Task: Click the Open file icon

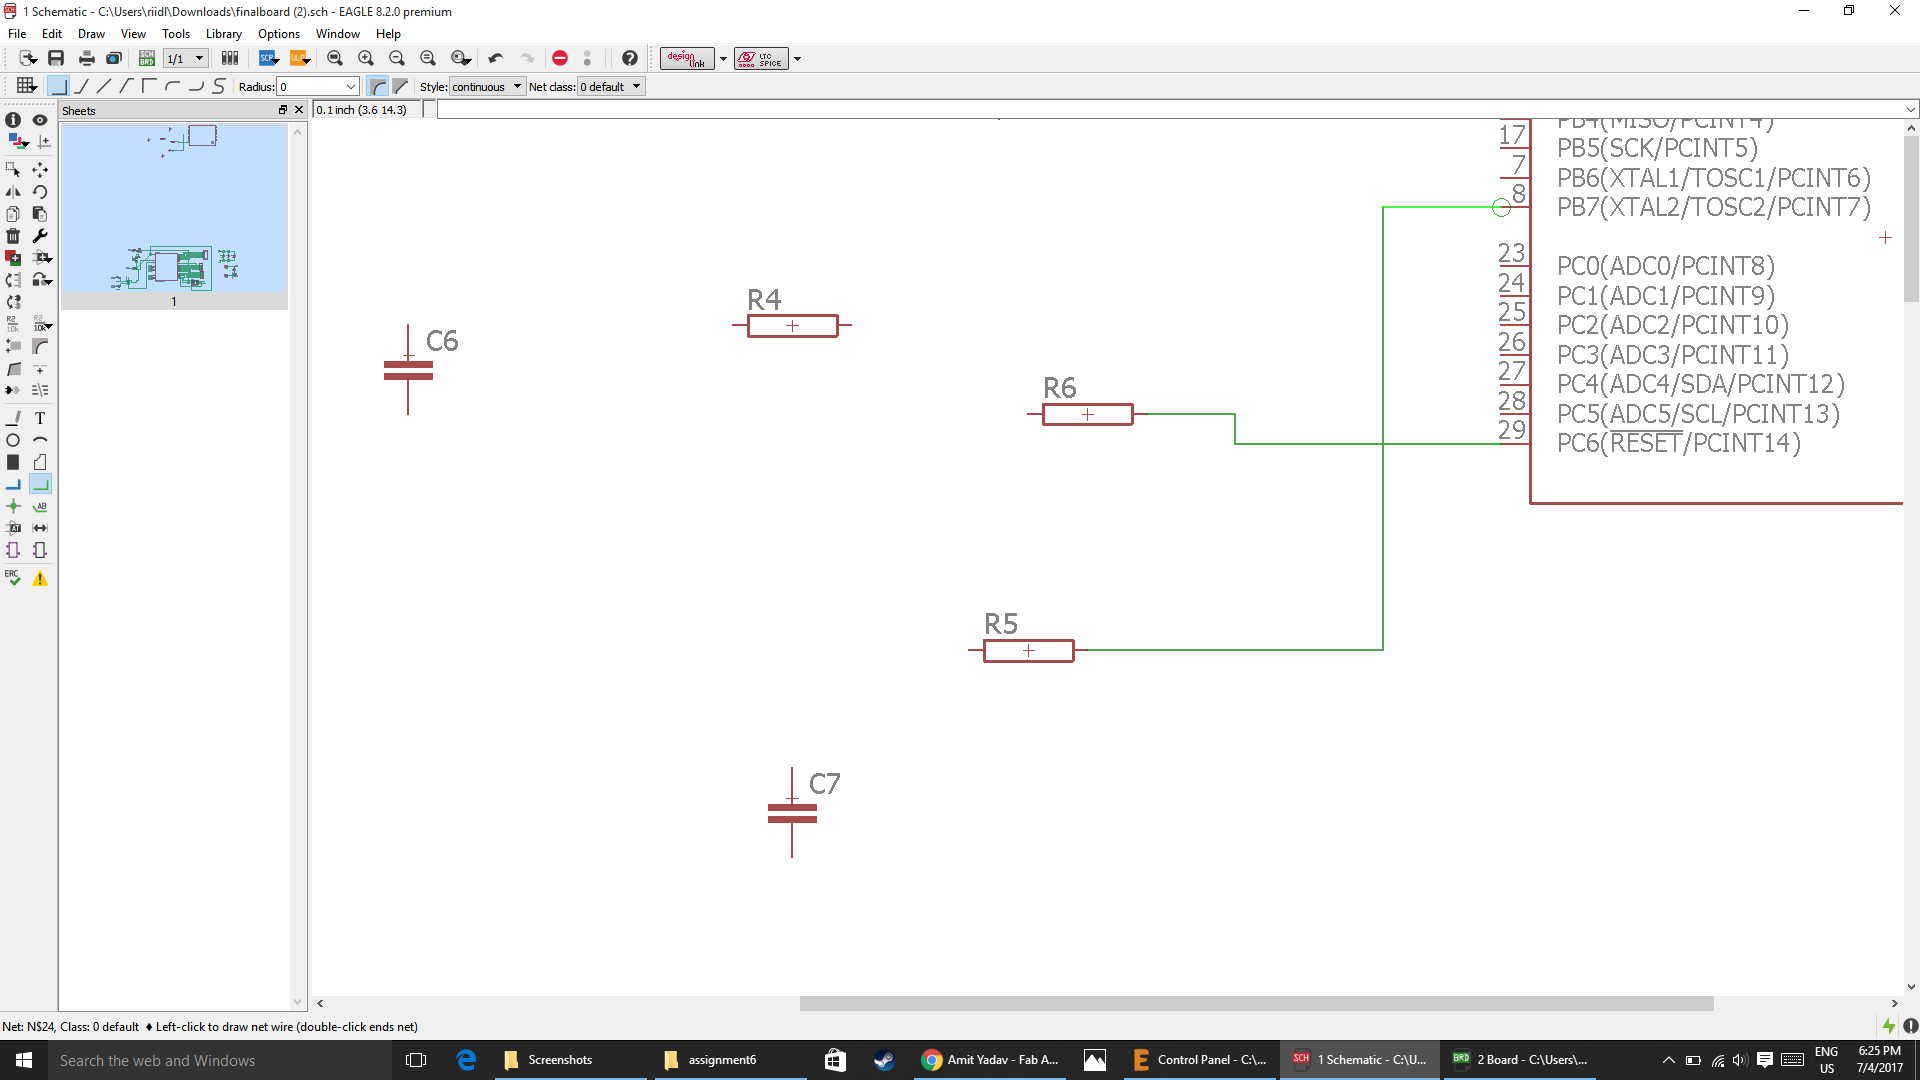Action: [x=27, y=58]
